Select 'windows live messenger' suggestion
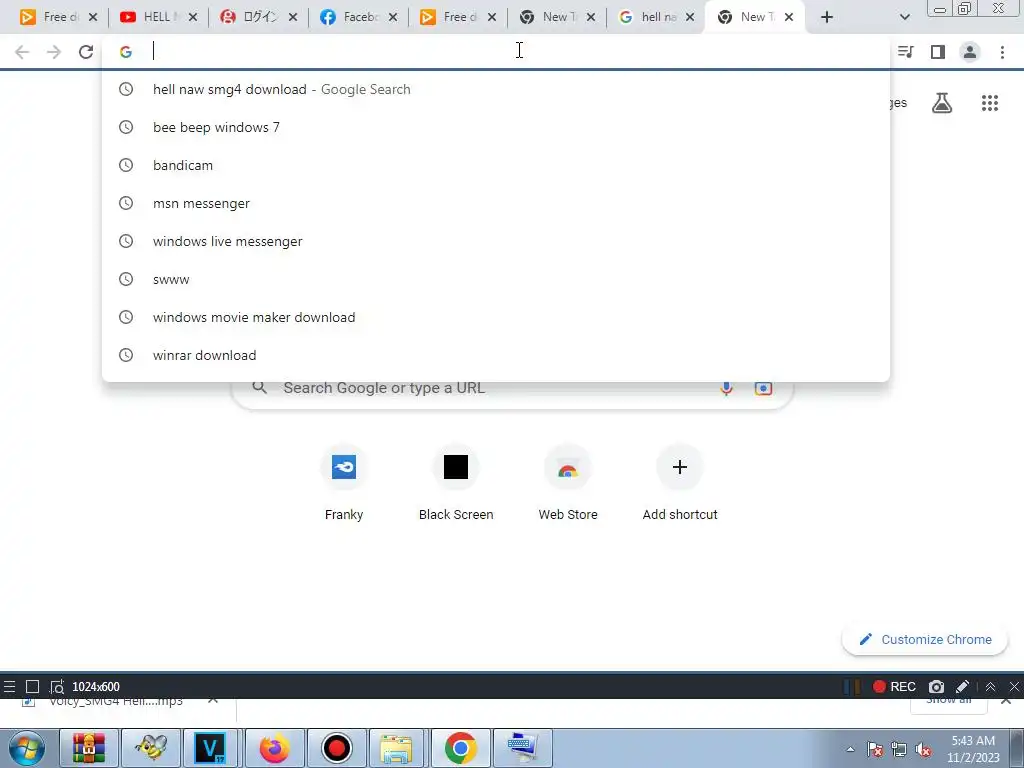Viewport: 1024px width, 768px height. click(496, 241)
